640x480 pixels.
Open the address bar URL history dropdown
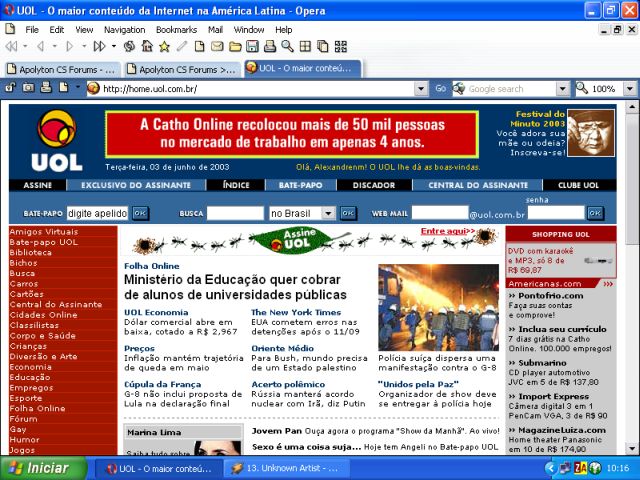click(421, 89)
